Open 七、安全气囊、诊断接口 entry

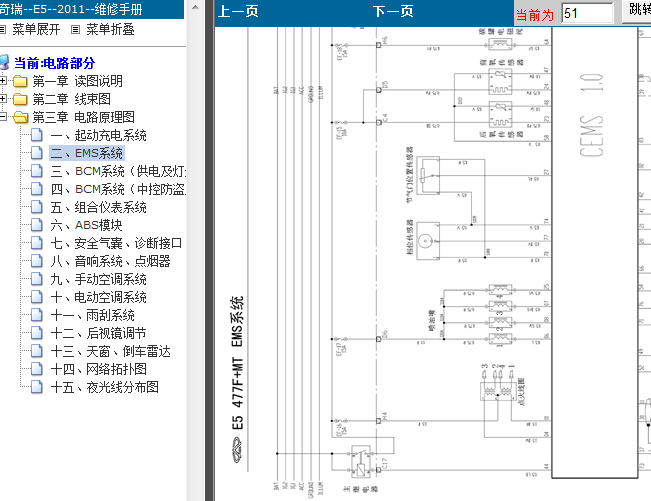116,243
